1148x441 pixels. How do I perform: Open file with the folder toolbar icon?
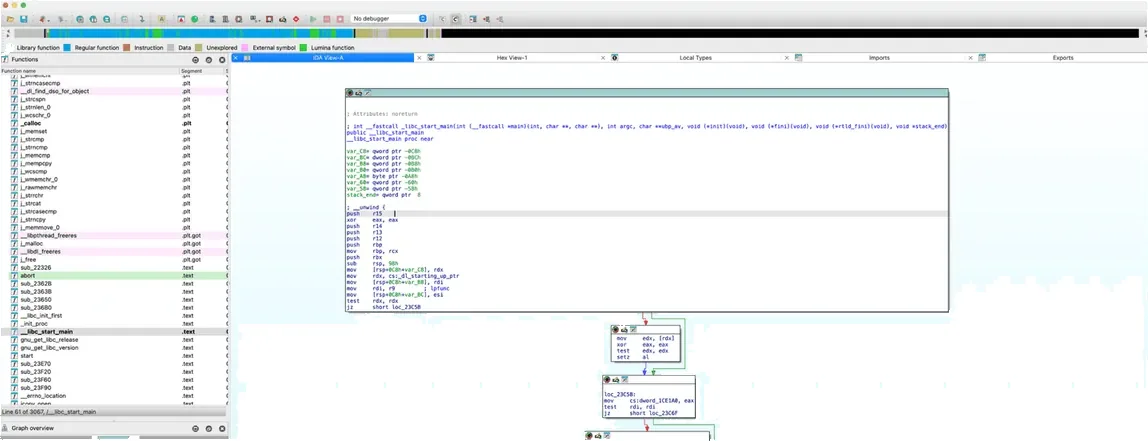click(x=10, y=18)
